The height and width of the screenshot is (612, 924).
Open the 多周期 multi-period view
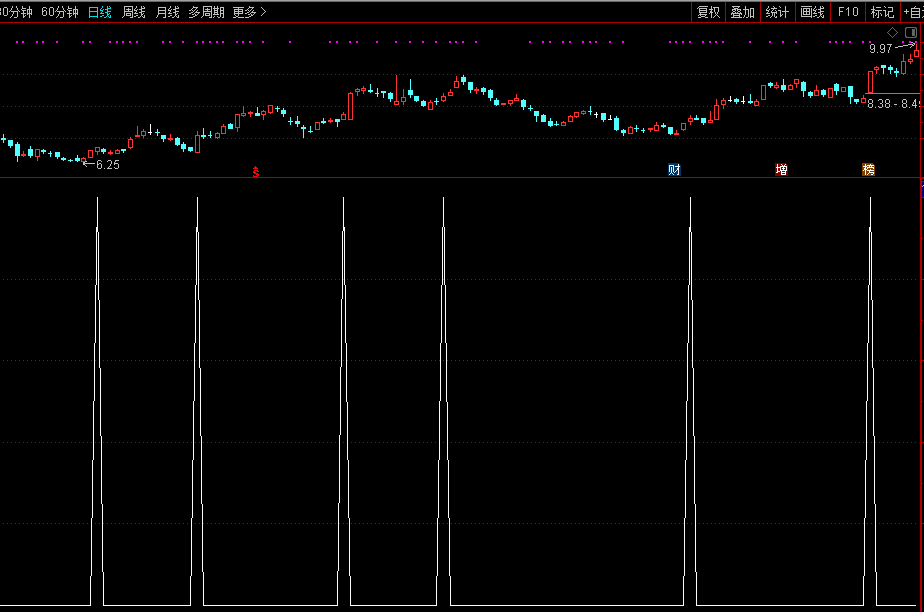point(206,12)
